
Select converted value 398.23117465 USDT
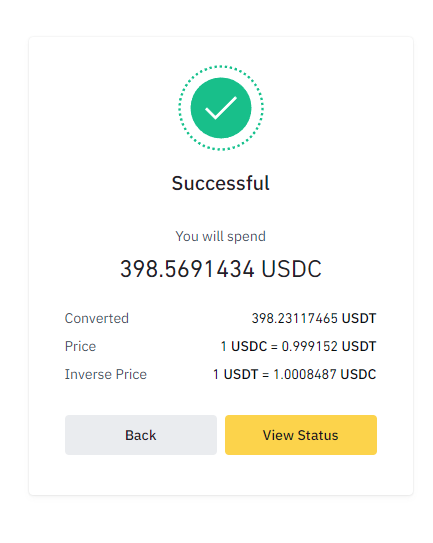(x=314, y=318)
